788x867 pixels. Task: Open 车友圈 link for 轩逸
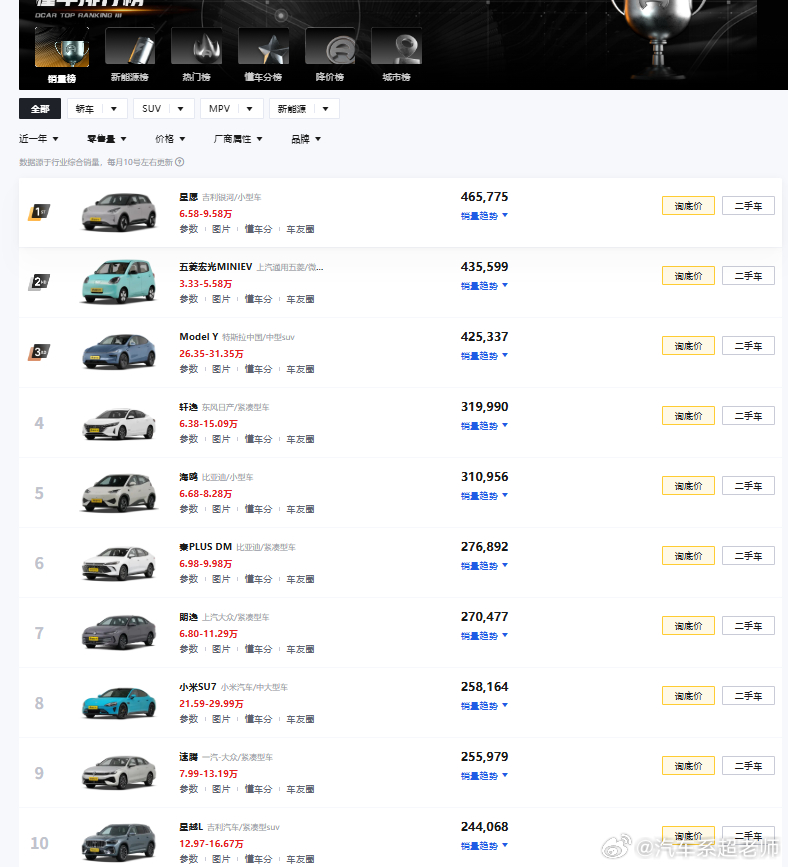coord(300,439)
